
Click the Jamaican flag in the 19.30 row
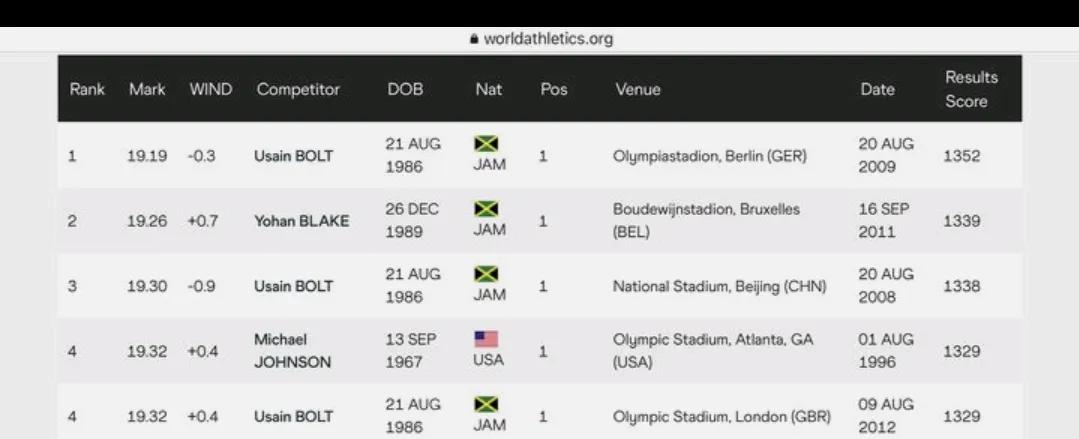click(x=487, y=274)
